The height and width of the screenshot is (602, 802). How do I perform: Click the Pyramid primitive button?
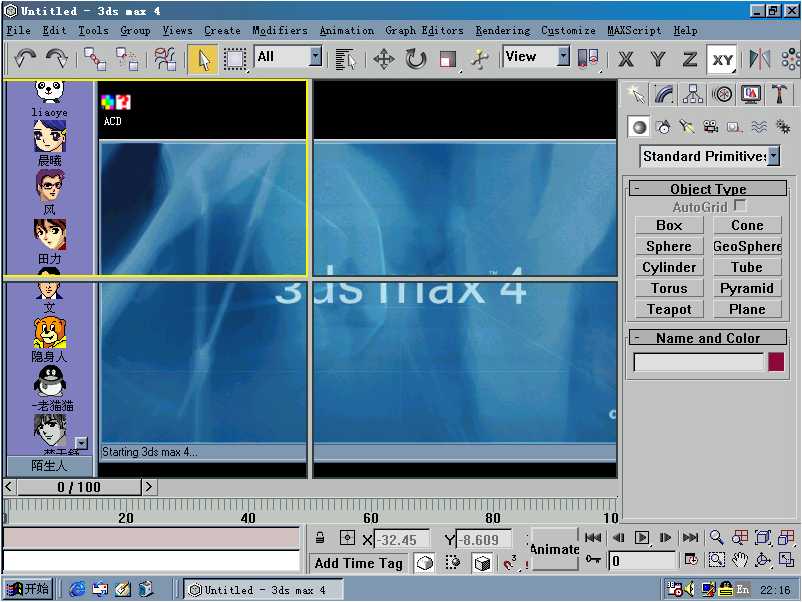click(747, 288)
